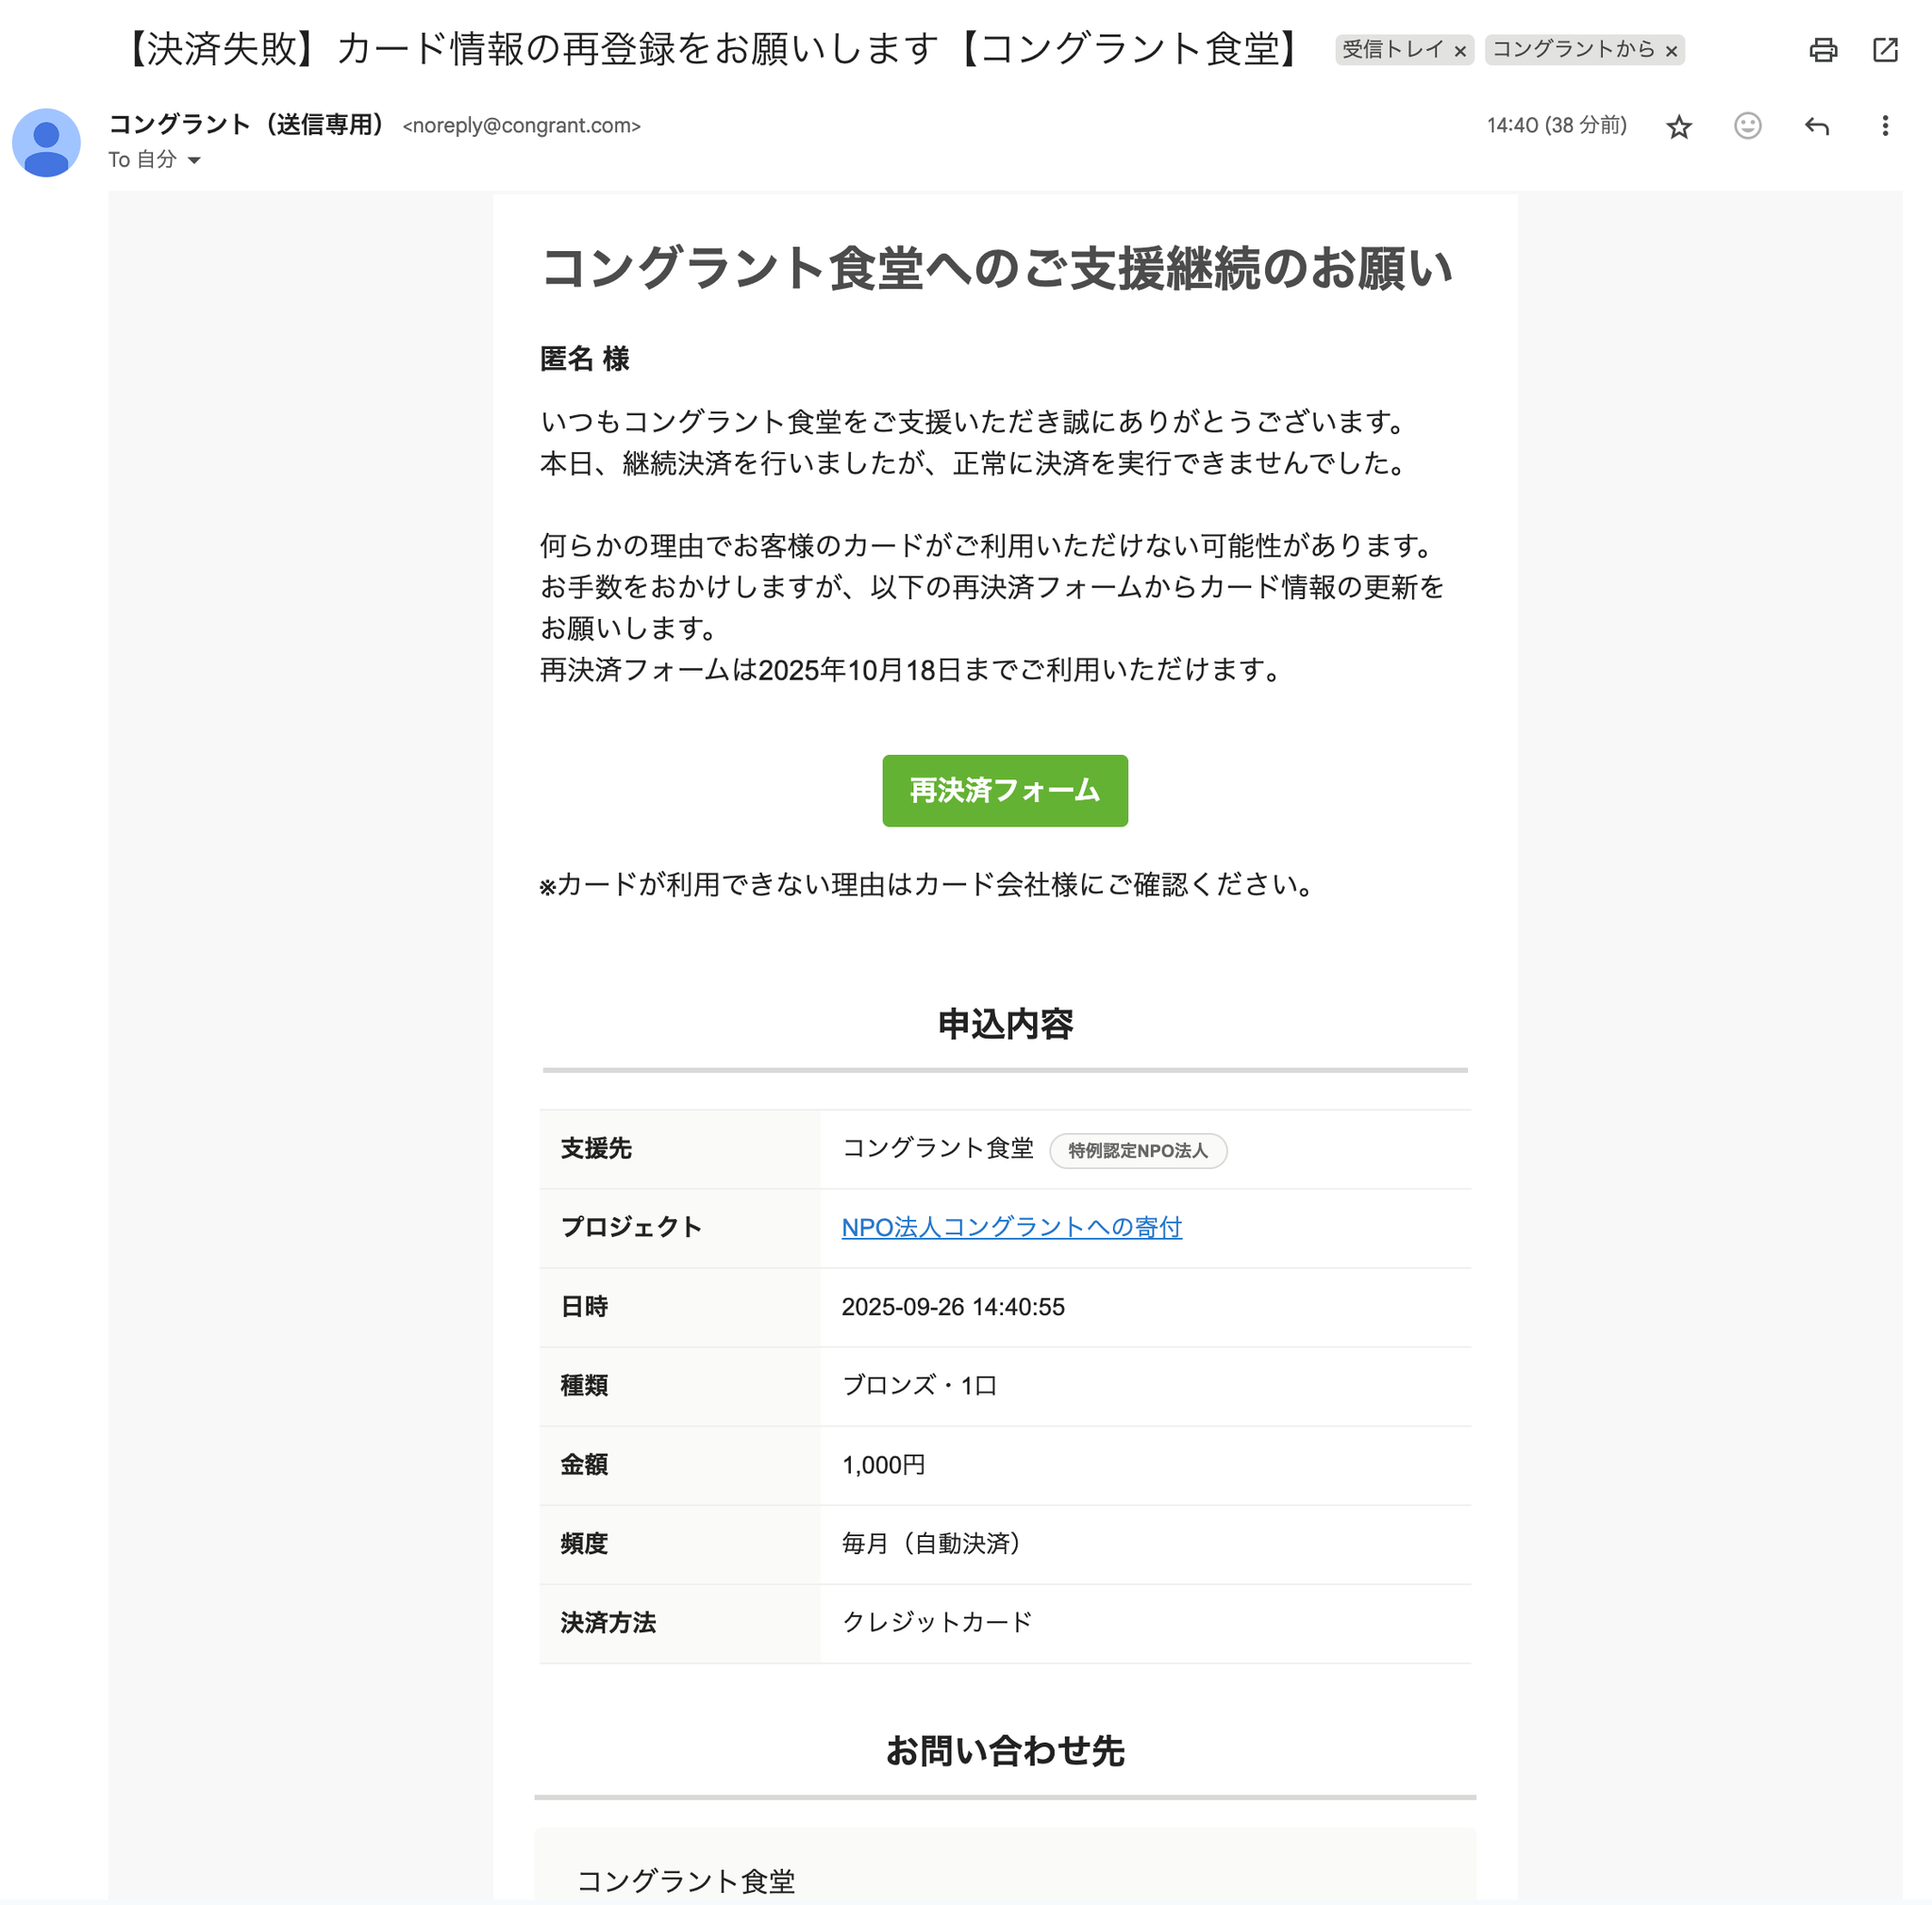Click the email subject line heading
Image resolution: width=1932 pixels, height=1905 pixels.
pyautogui.click(x=713, y=48)
